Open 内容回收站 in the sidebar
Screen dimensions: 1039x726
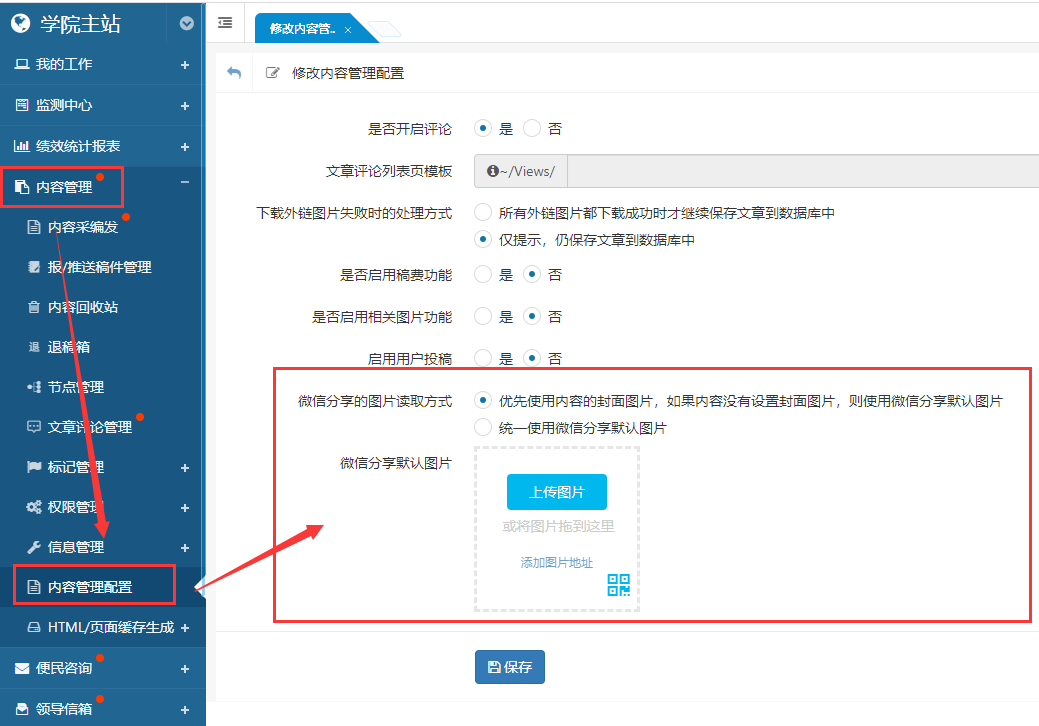tap(83, 307)
